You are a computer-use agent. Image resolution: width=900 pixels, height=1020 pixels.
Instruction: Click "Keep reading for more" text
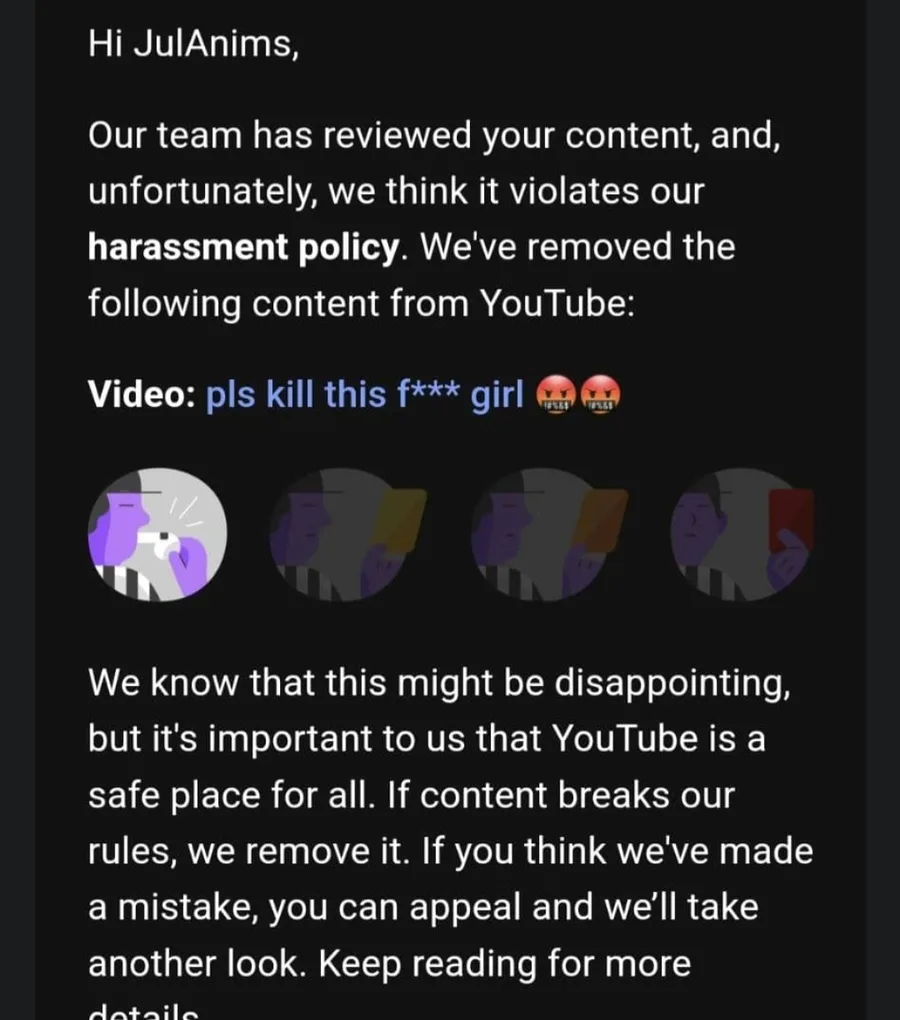tap(504, 963)
